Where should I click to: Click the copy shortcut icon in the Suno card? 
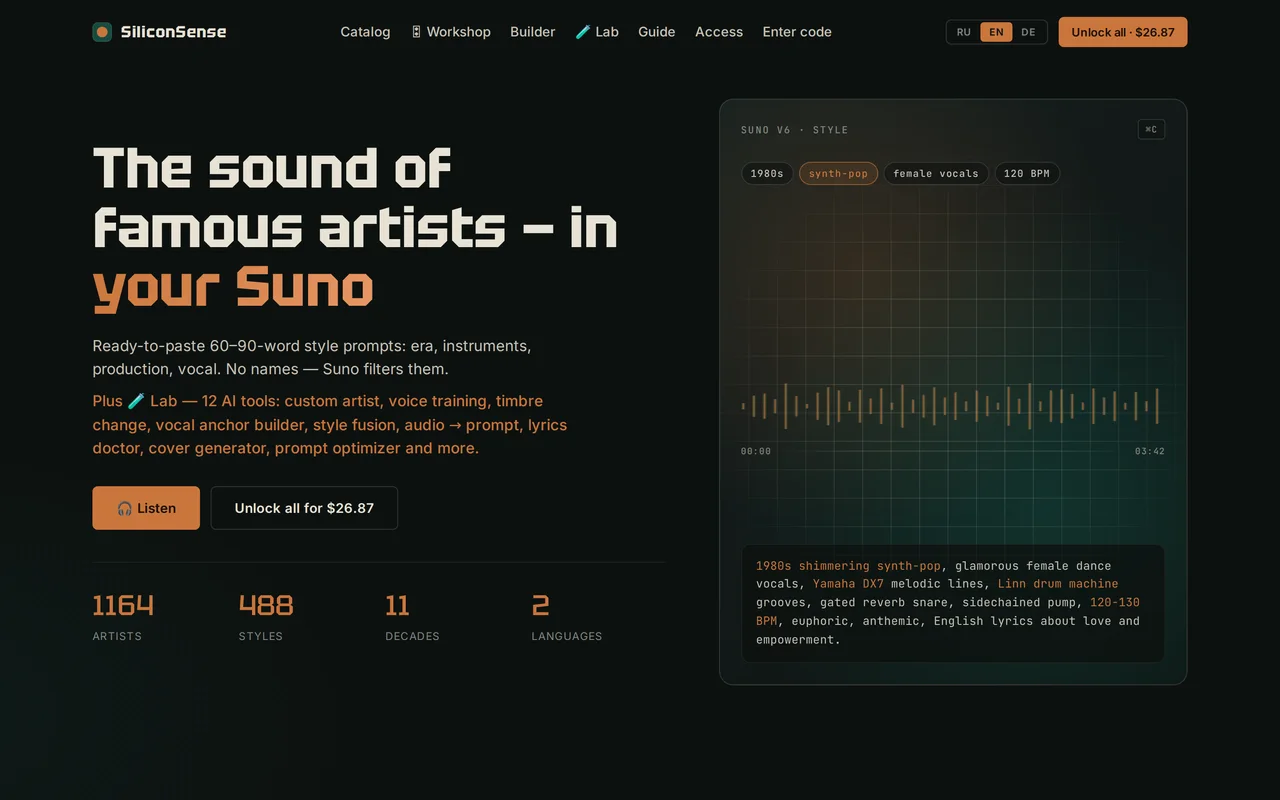1151,129
